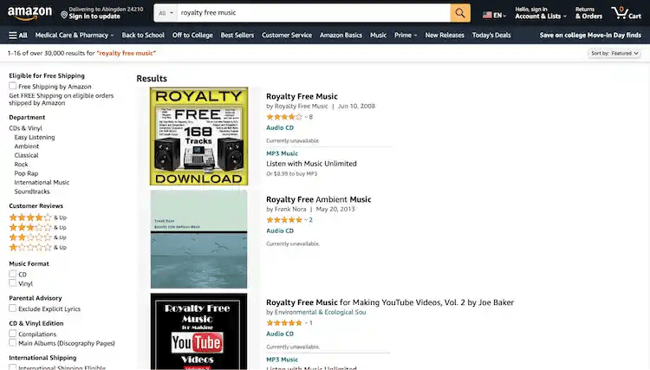Click the location pin delivery icon
This screenshot has height=370, width=650.
[64, 15]
